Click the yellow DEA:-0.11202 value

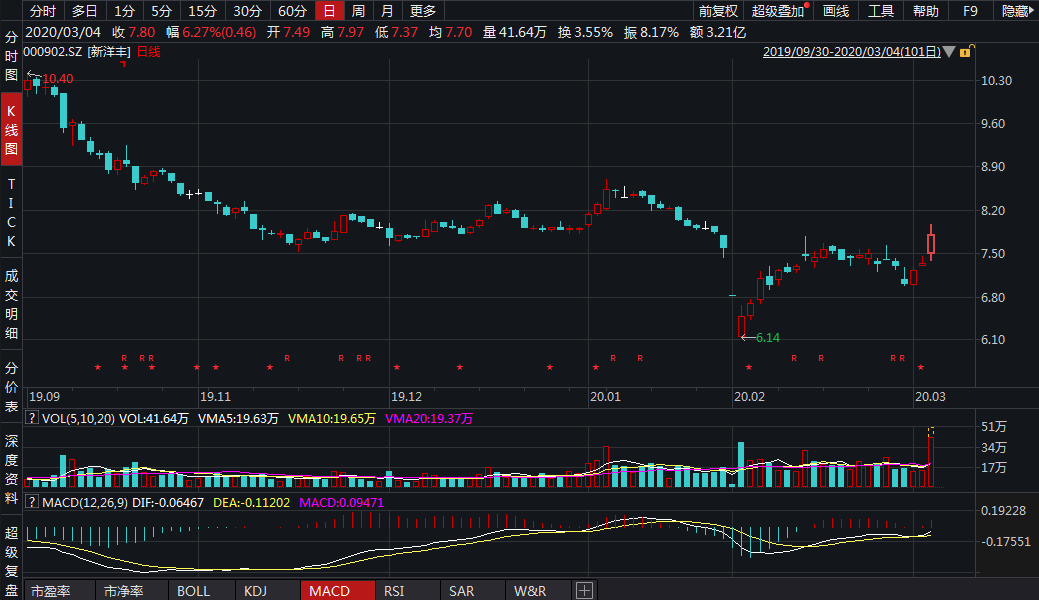(252, 503)
